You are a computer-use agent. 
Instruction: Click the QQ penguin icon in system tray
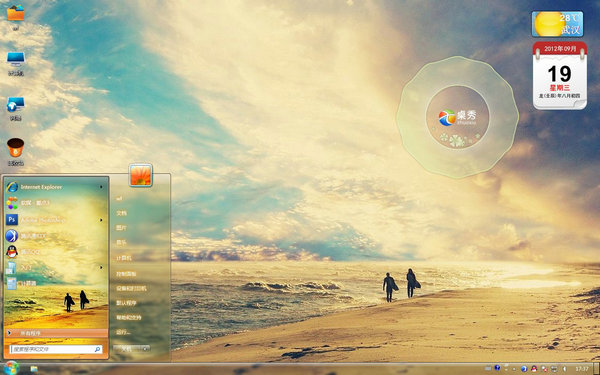534,369
